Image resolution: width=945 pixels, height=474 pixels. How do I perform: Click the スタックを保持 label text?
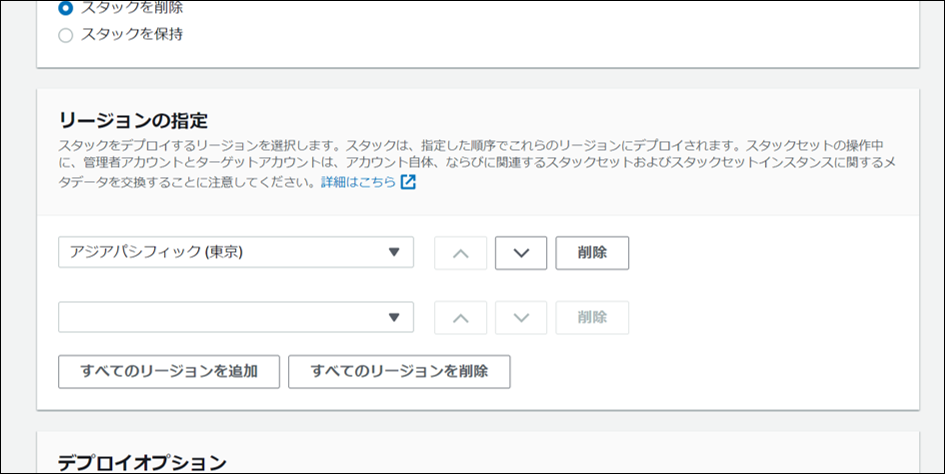point(132,35)
